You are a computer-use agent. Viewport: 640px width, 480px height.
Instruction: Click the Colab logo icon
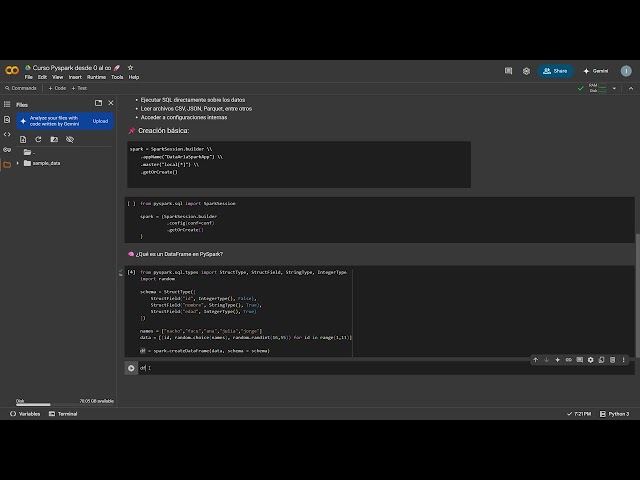12,70
